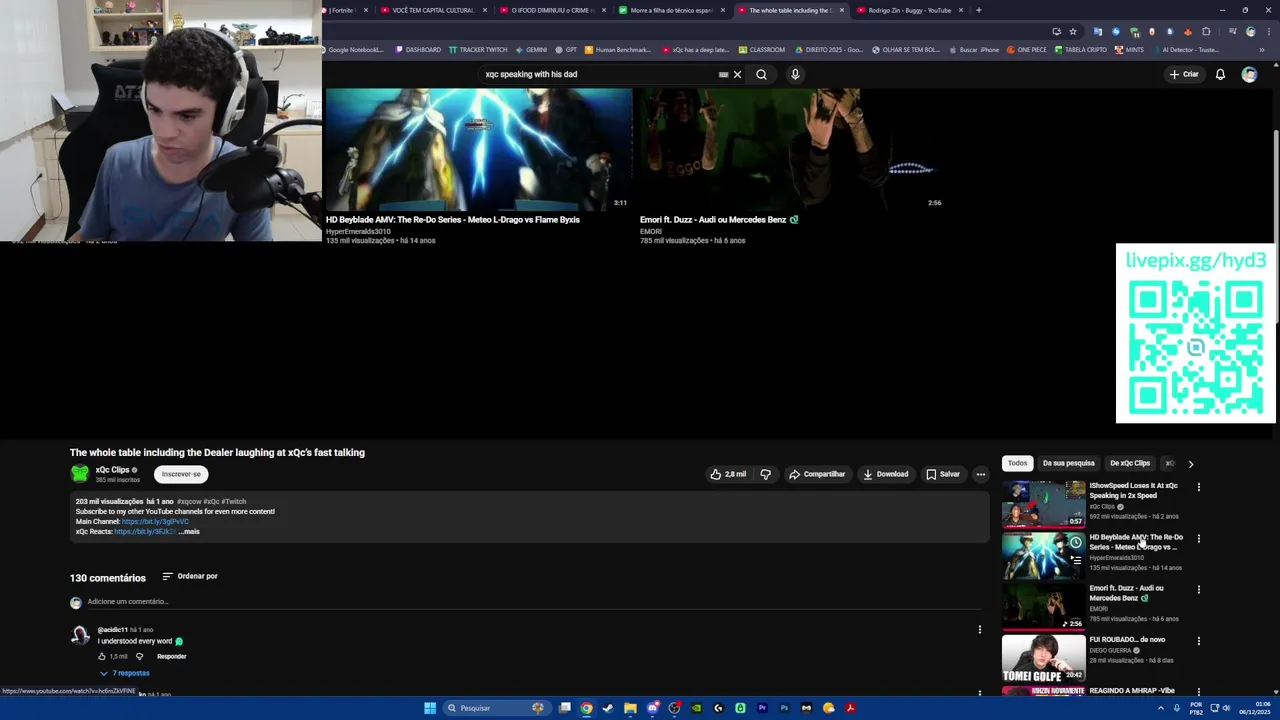The height and width of the screenshot is (720, 1280).
Task: Open File Explorer from the taskbar
Action: tap(630, 708)
